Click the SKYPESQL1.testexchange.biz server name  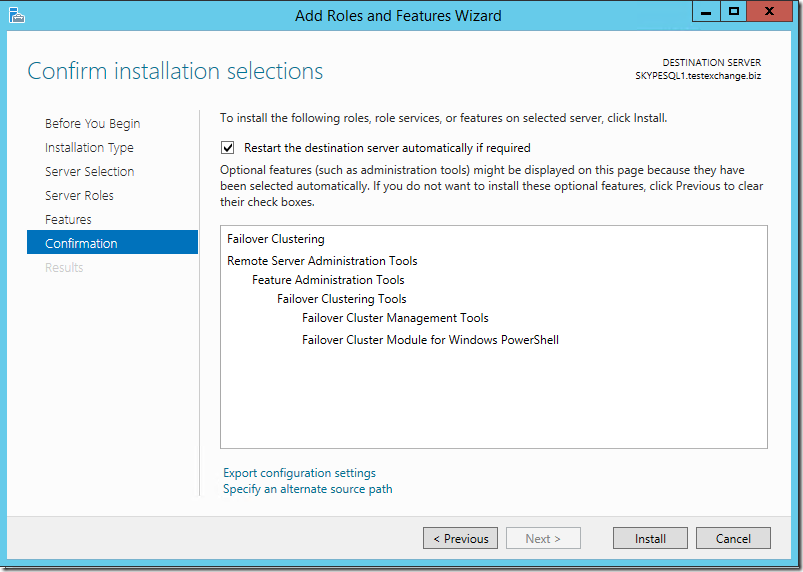pyautogui.click(x=698, y=76)
